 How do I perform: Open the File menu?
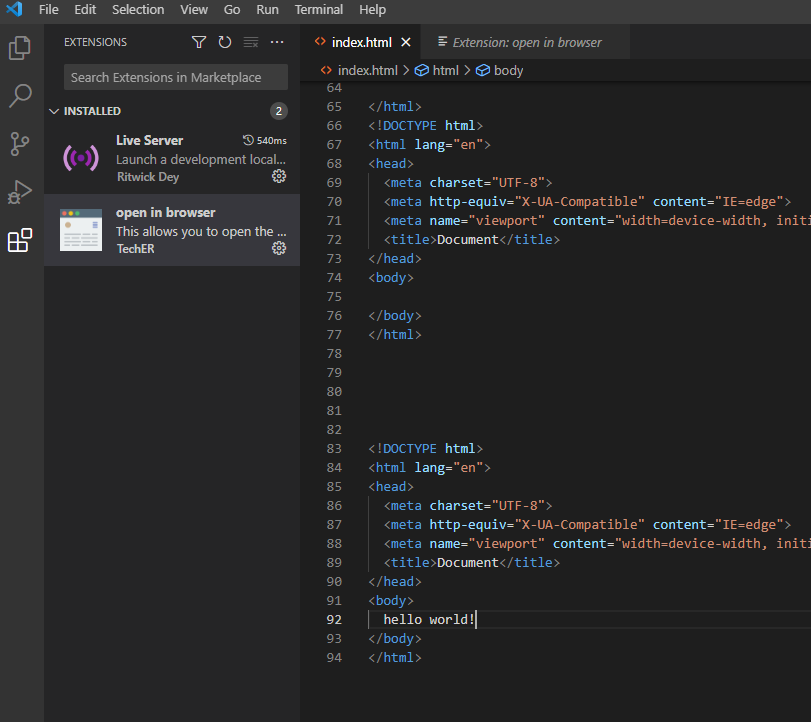pos(49,9)
